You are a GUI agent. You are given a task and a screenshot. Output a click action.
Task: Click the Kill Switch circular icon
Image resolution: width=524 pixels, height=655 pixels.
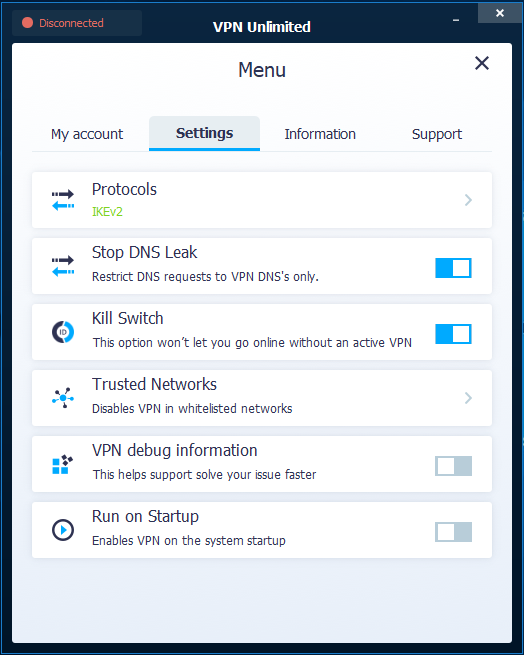coord(63,332)
